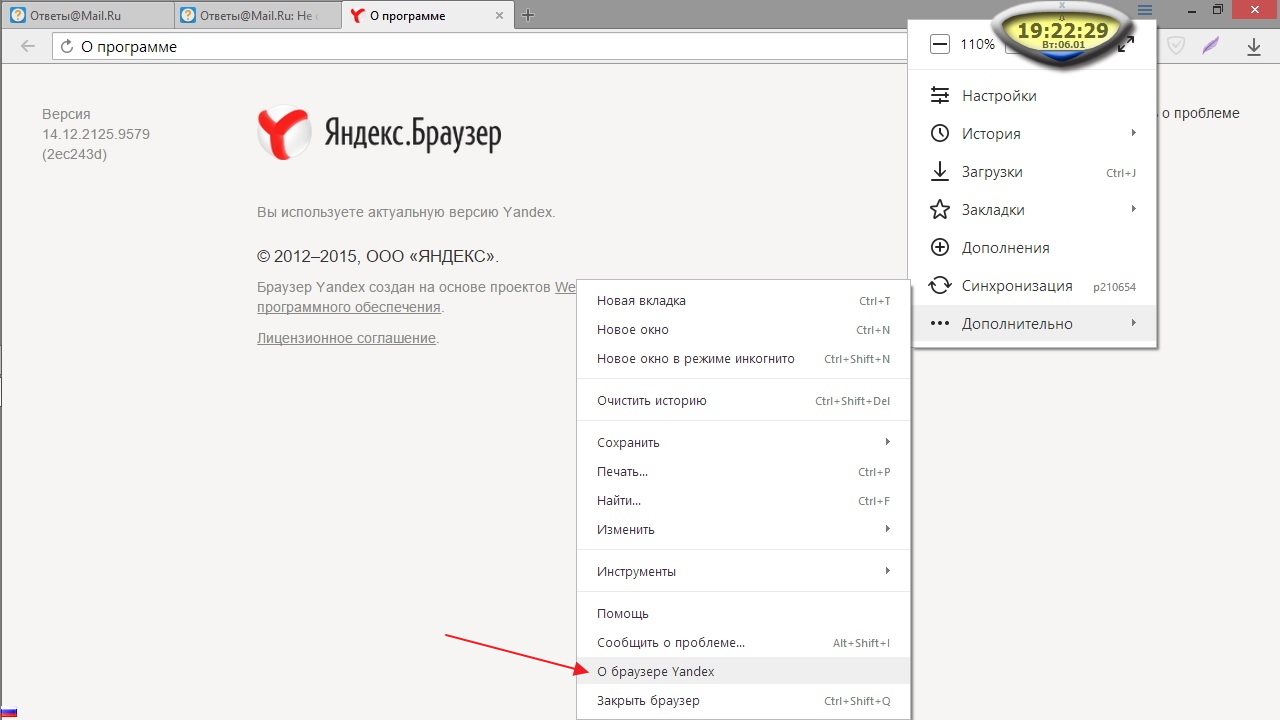Click the clock widget time display

(1062, 31)
